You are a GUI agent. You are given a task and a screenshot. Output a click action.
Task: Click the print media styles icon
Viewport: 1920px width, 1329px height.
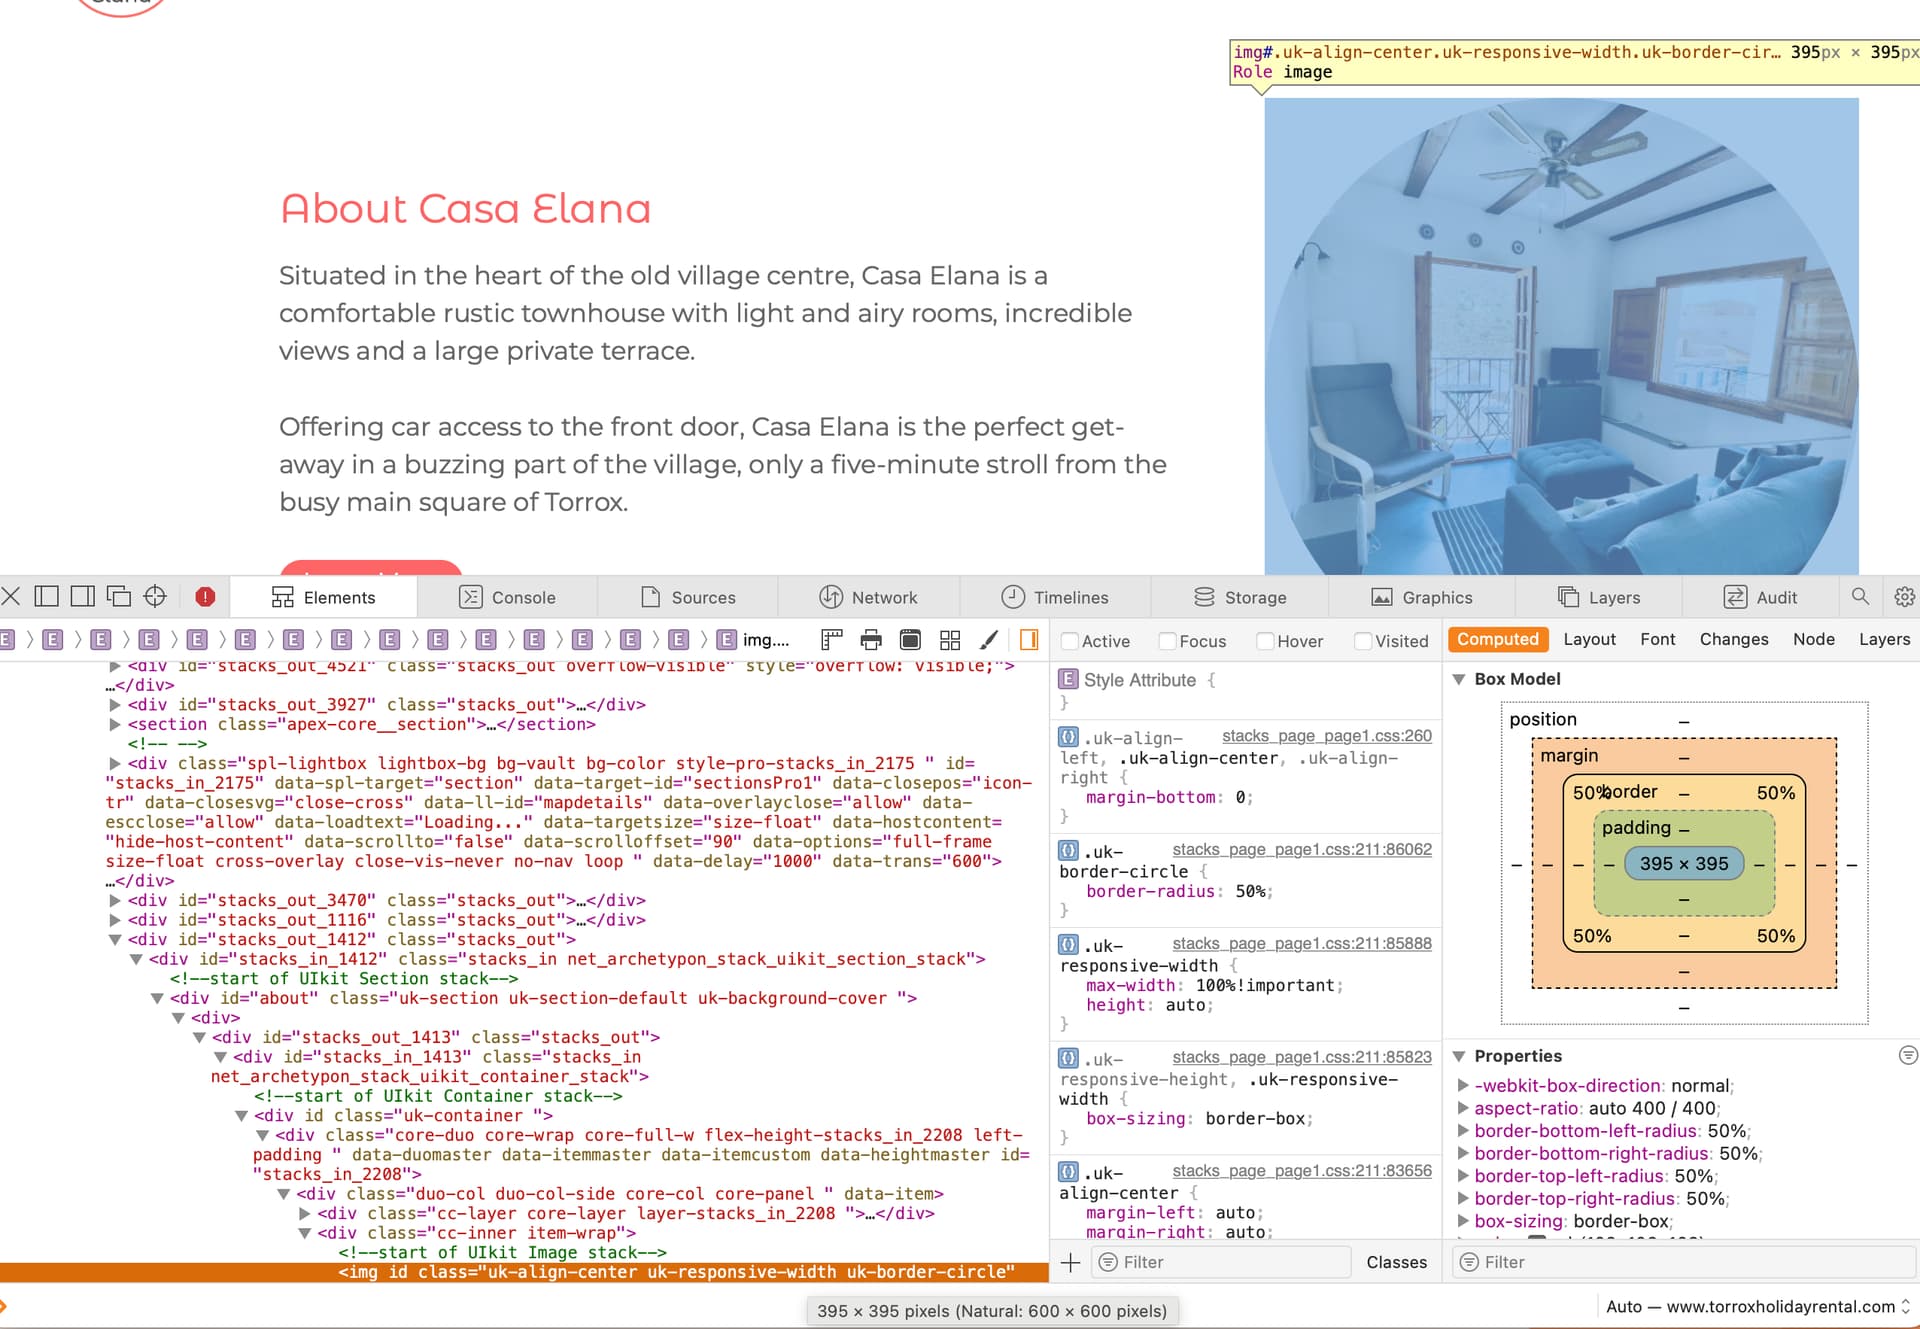[871, 640]
